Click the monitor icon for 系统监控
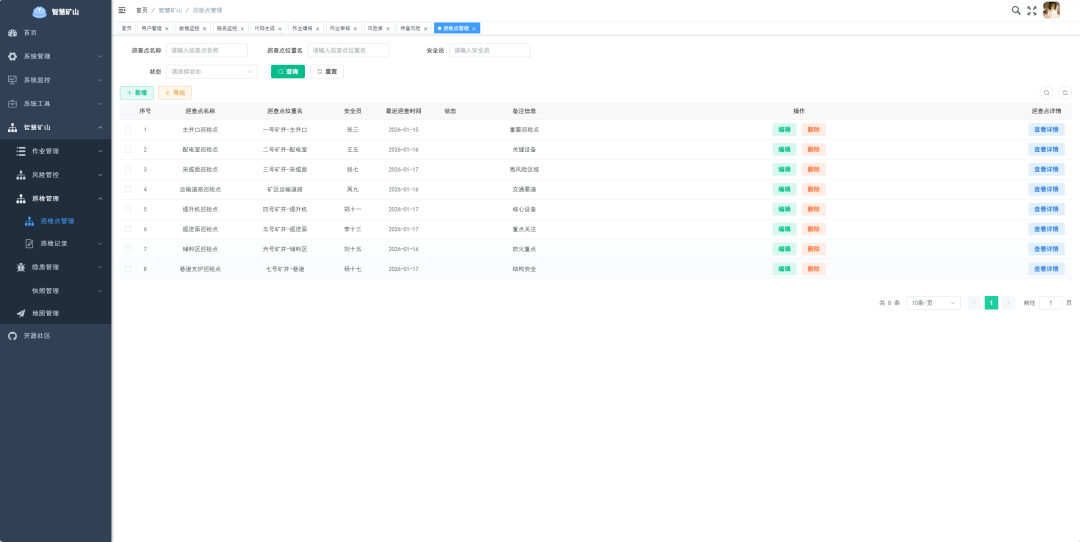 pyautogui.click(x=12, y=80)
